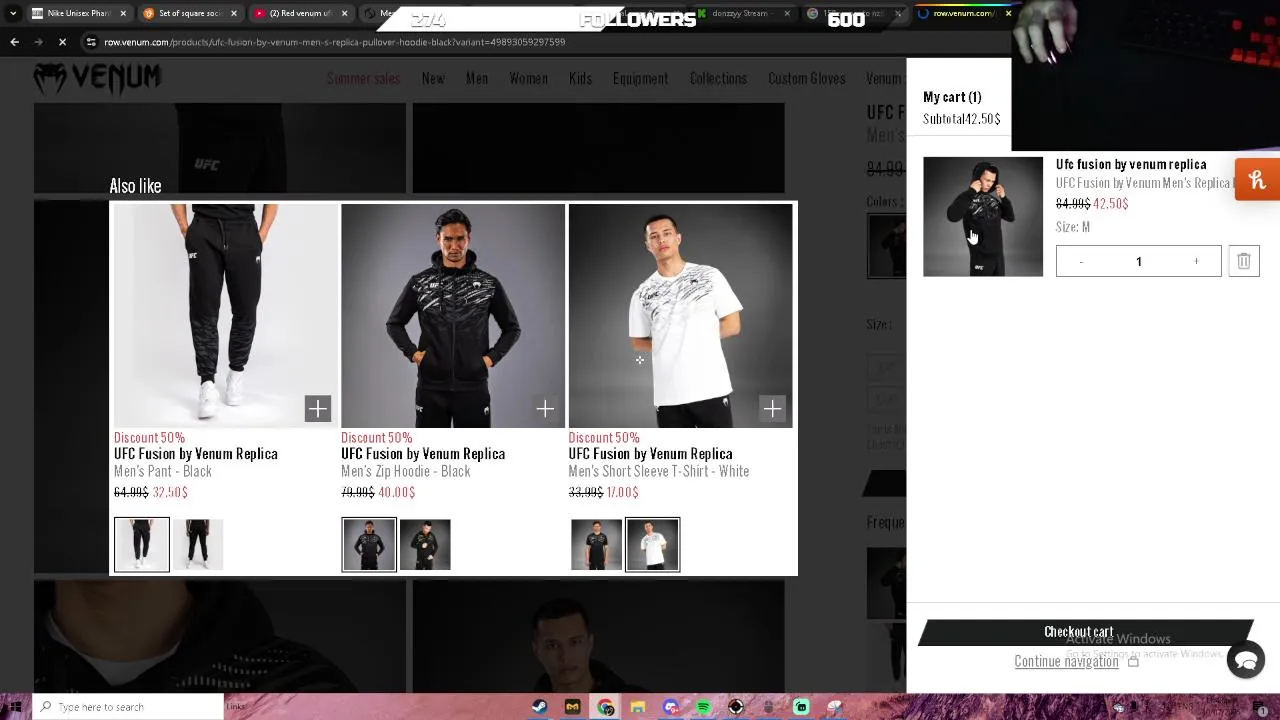Click Continue navigation link
Image resolution: width=1280 pixels, height=720 pixels.
[x=1066, y=661]
